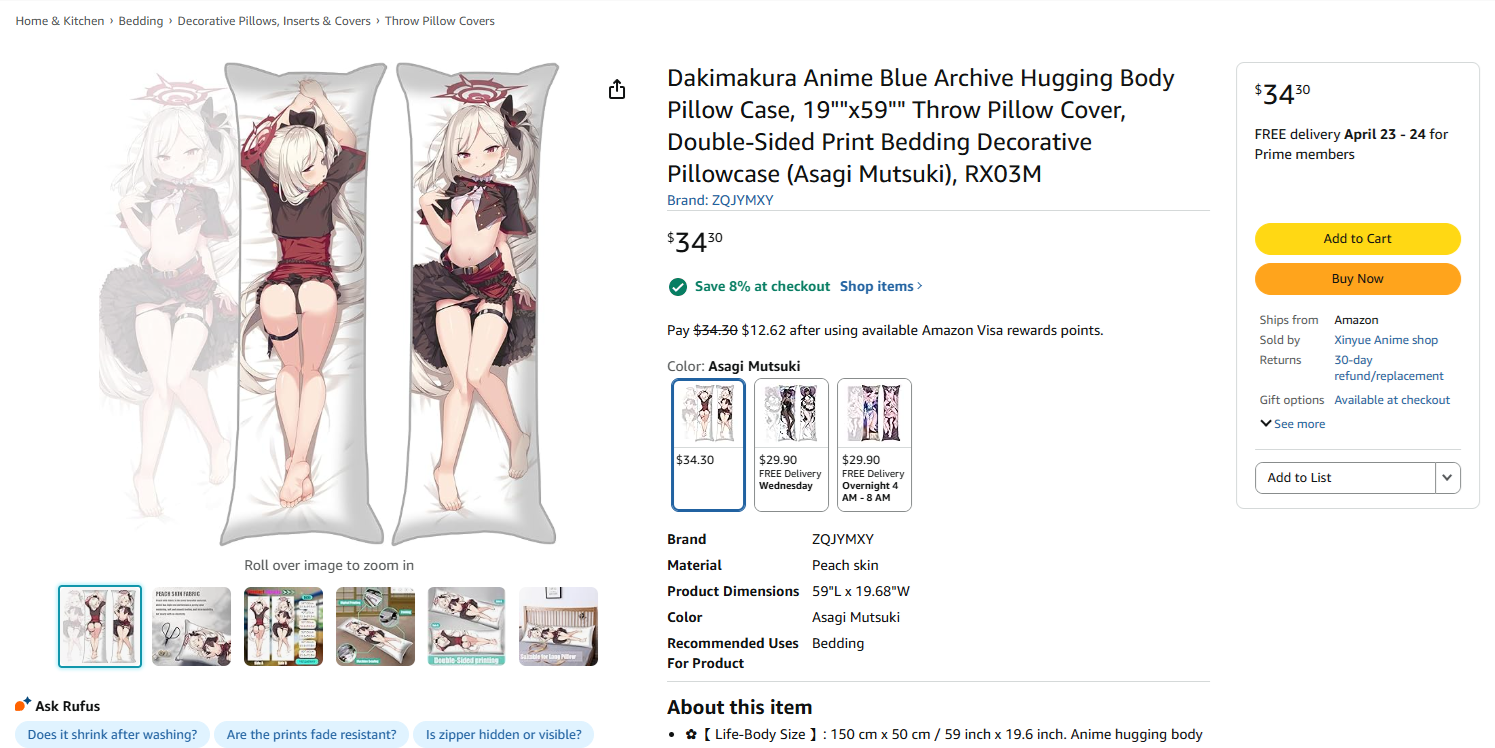View the Double-Sided printing thumbnail
This screenshot has height=748, width=1495.
click(x=466, y=626)
